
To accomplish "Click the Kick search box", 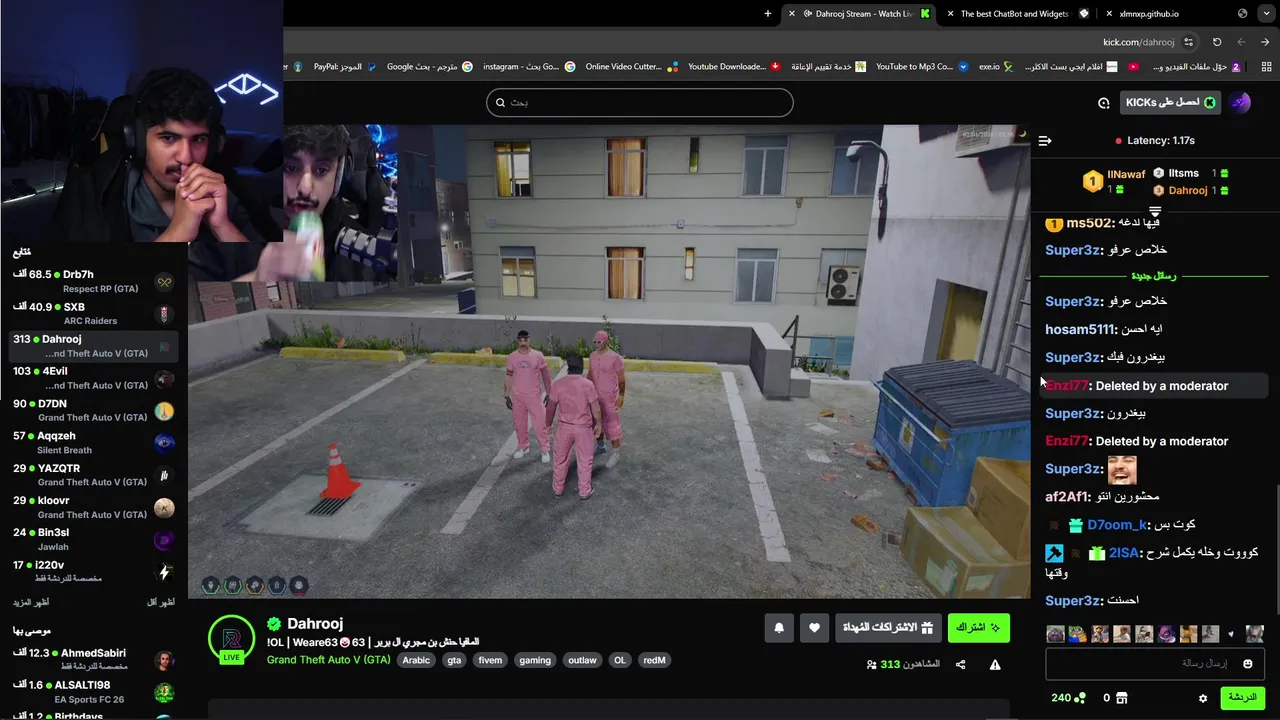I will tap(640, 102).
